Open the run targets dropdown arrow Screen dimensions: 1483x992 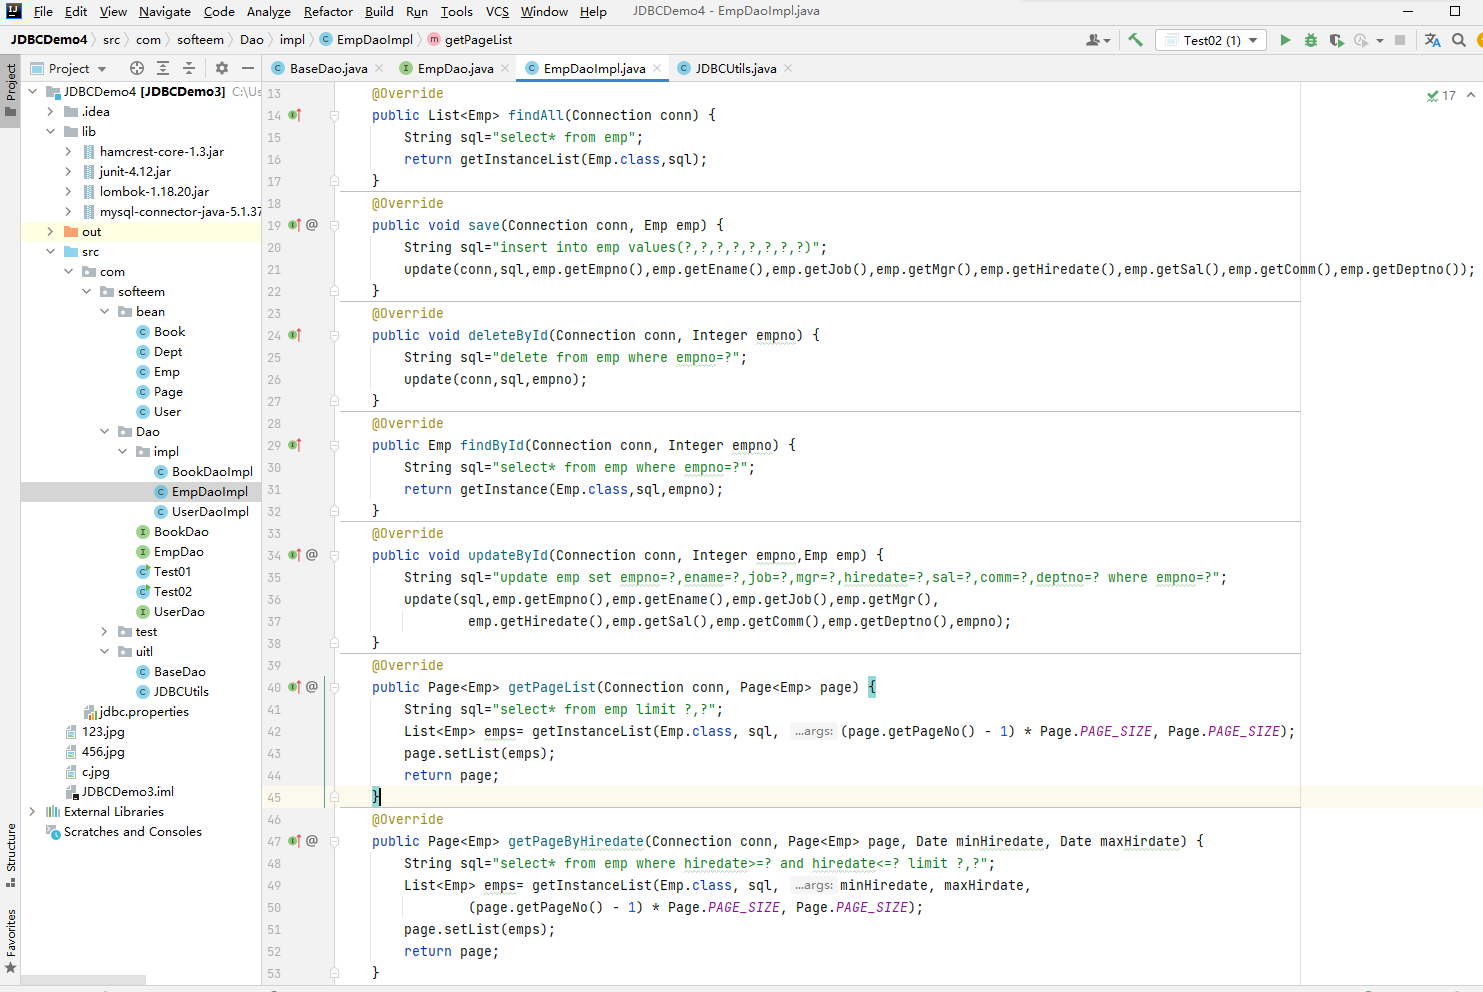tap(1380, 40)
